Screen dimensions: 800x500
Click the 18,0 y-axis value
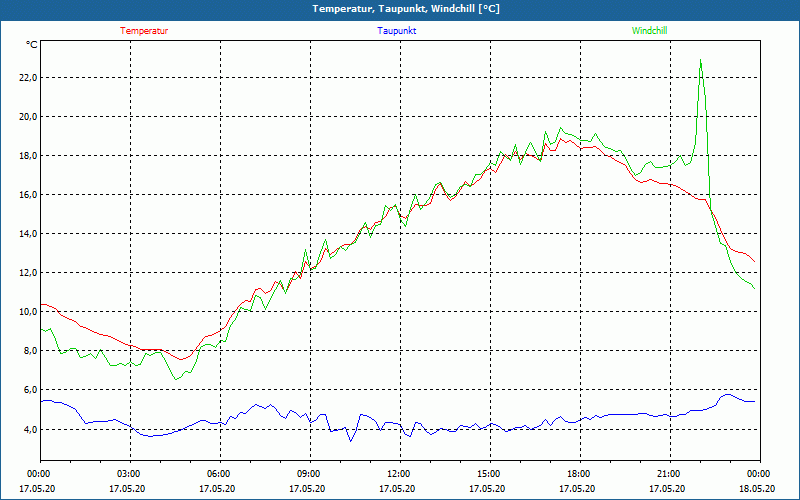click(28, 156)
